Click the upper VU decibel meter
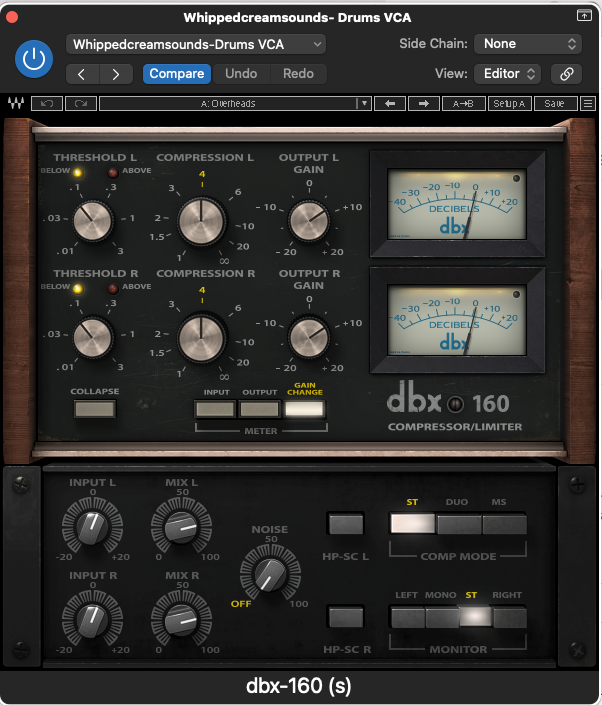 tap(457, 204)
